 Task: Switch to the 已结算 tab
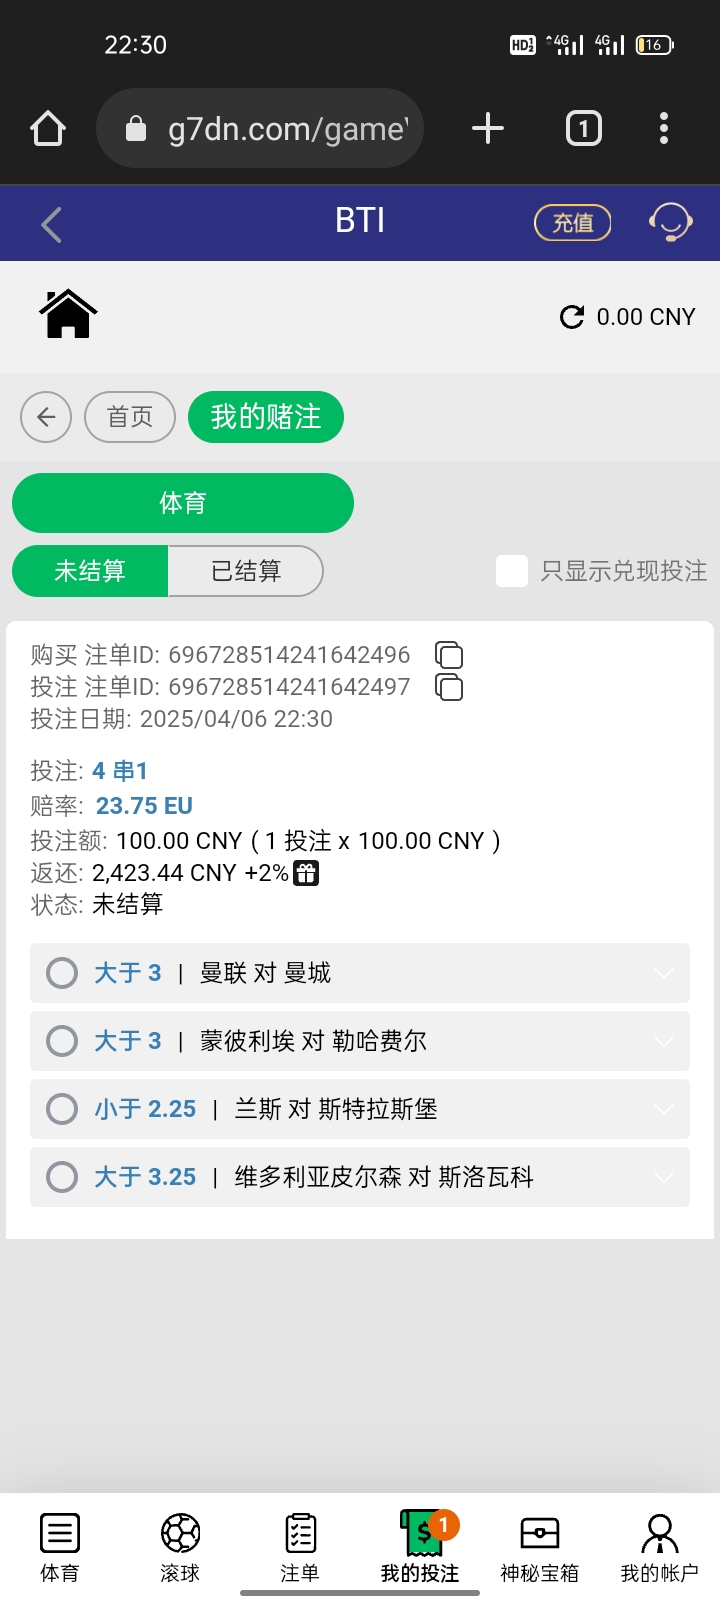point(246,571)
